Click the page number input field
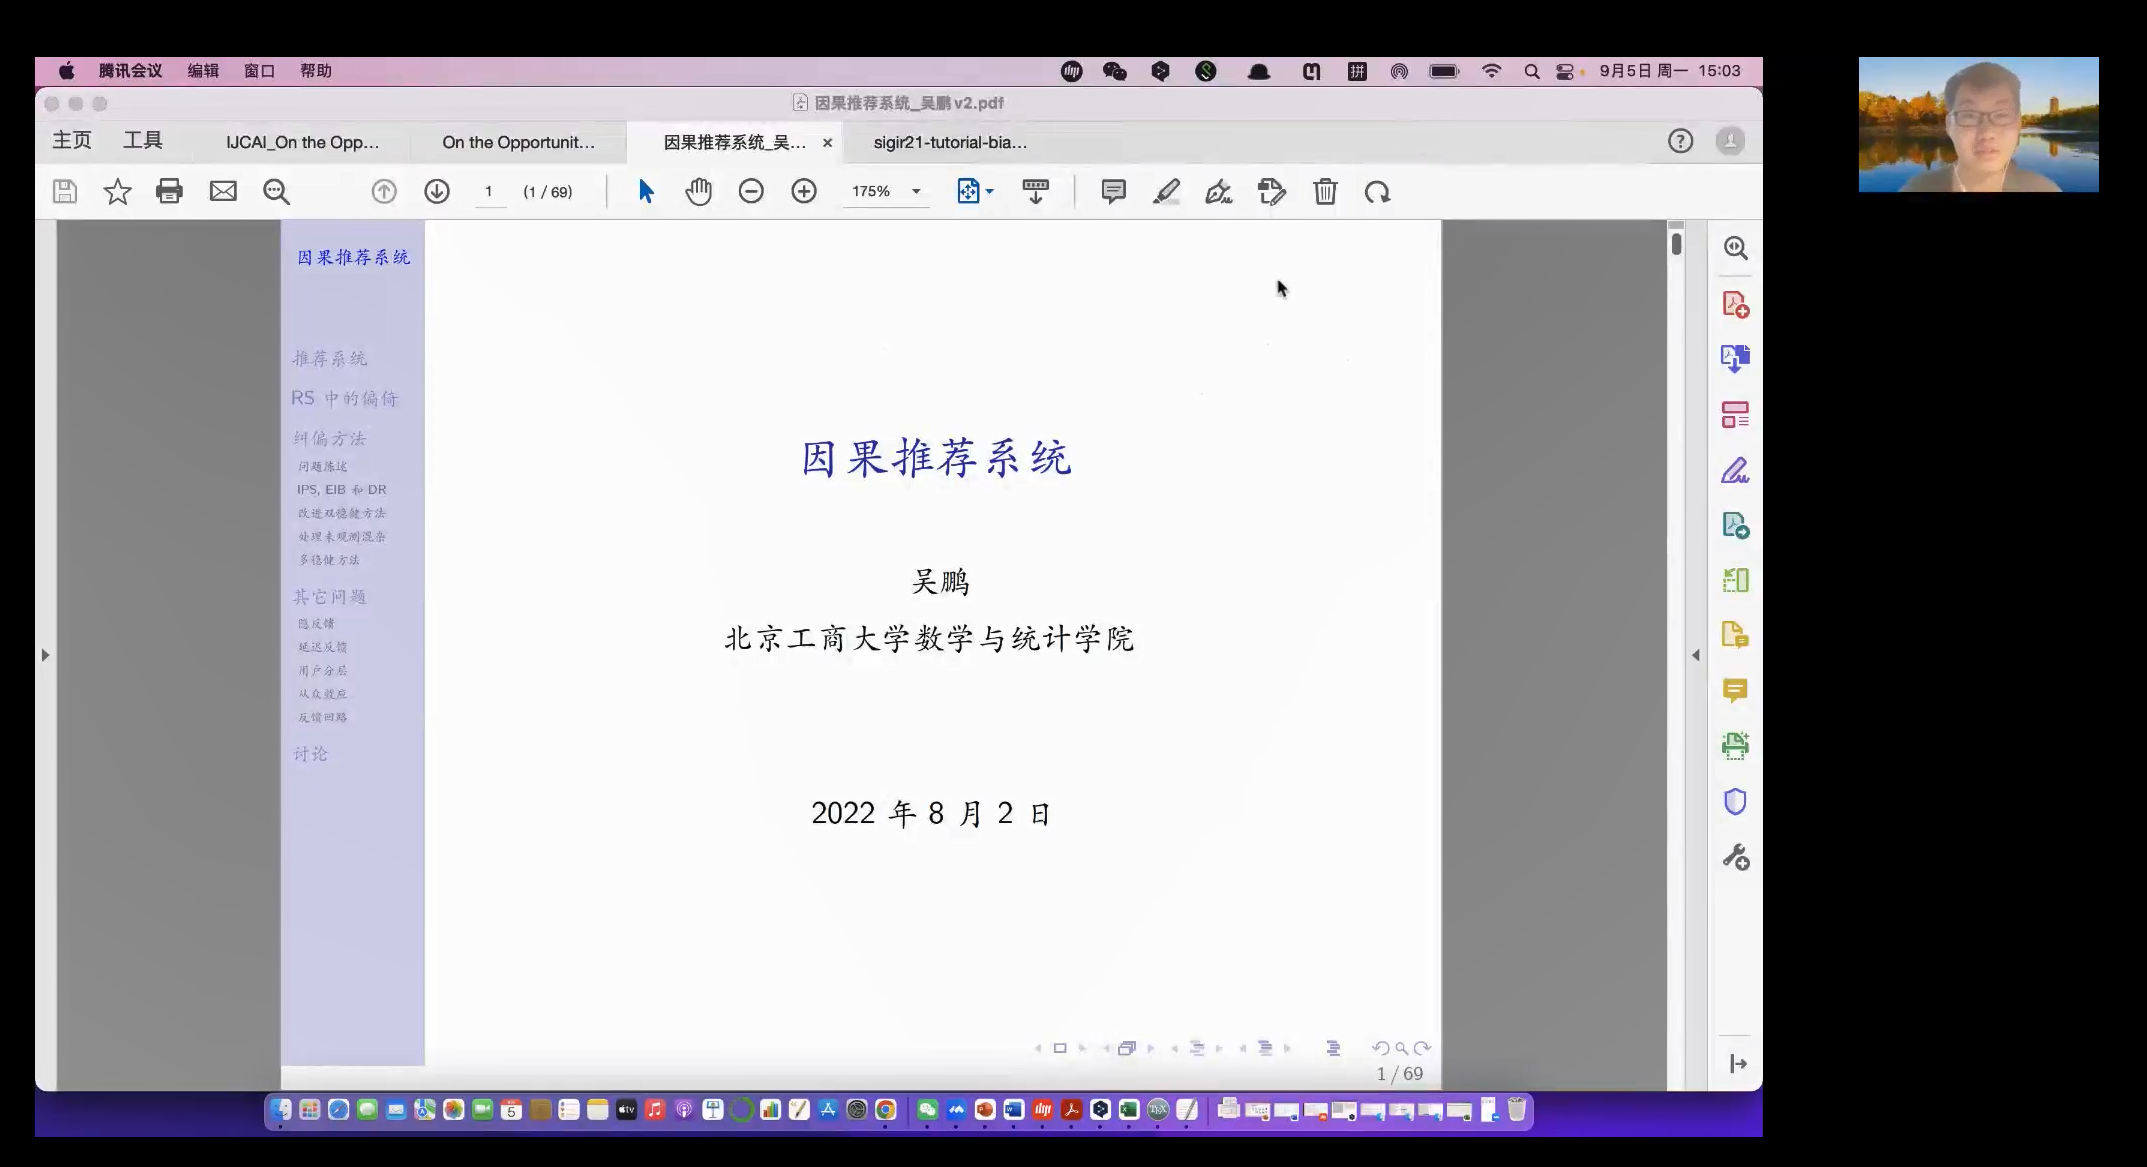2147x1167 pixels. coord(489,191)
